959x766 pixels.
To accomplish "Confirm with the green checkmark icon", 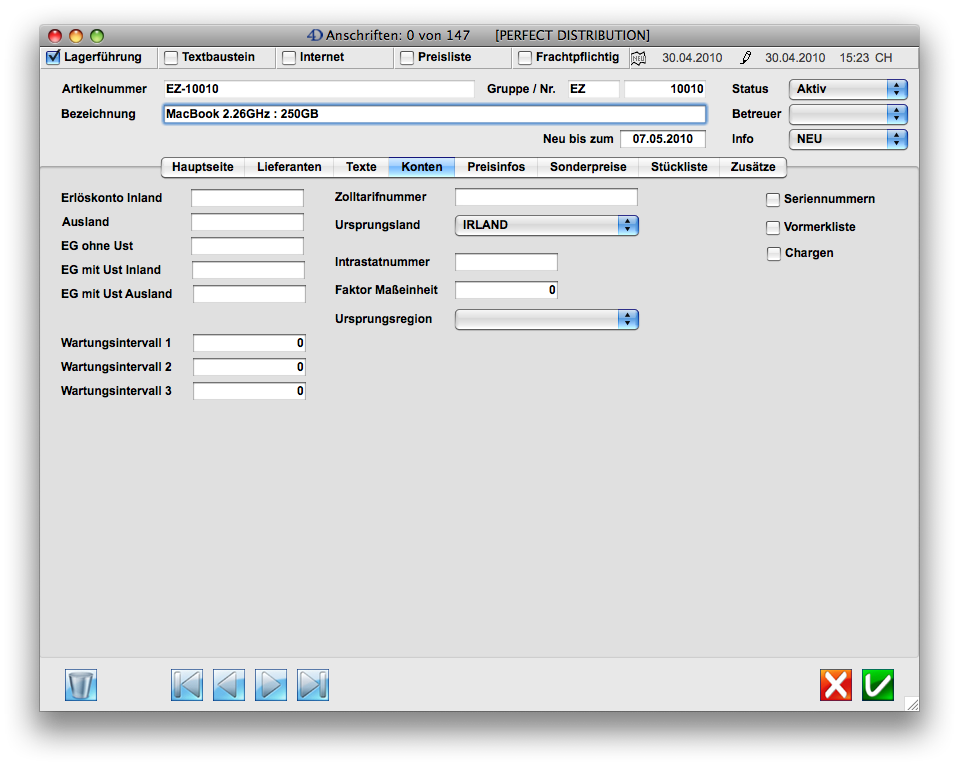I will 878,685.
